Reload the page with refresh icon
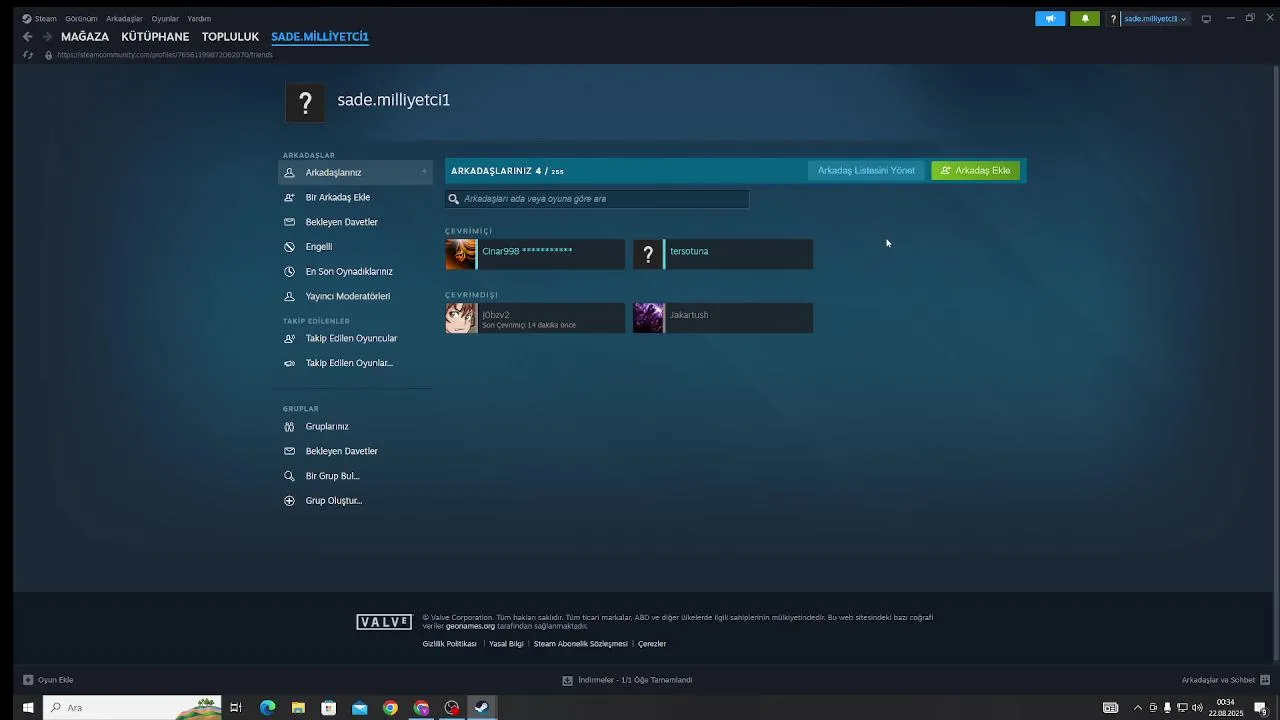The height and width of the screenshot is (720, 1280). [28, 55]
